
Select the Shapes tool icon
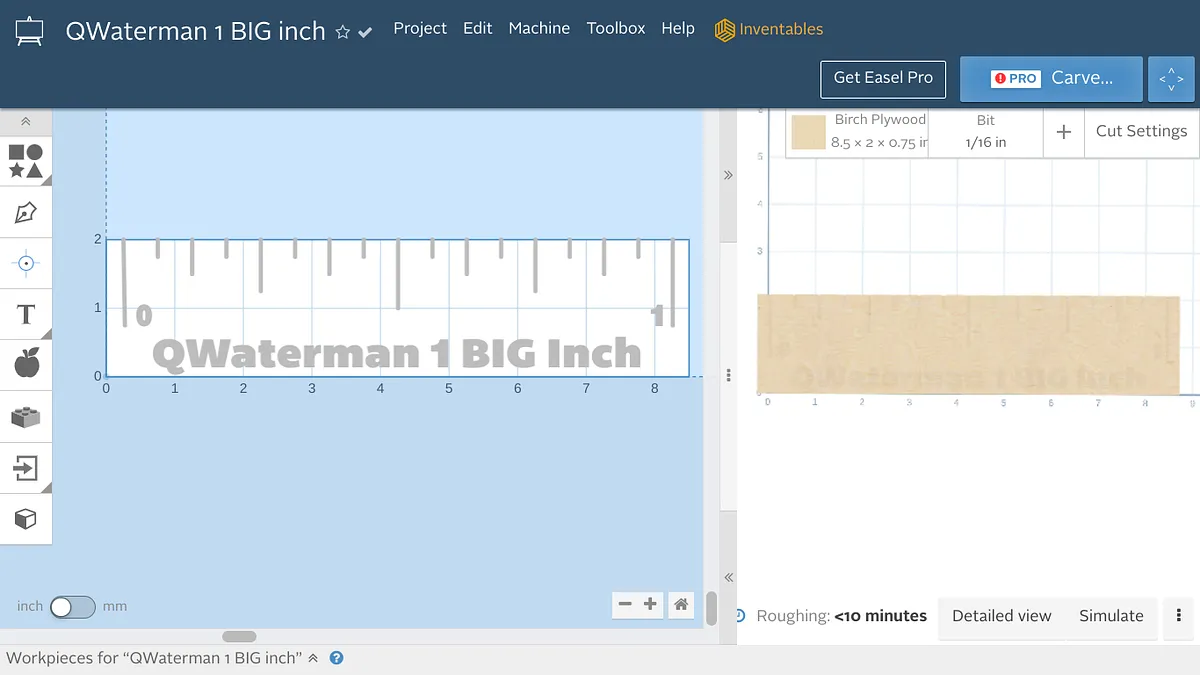point(25,161)
